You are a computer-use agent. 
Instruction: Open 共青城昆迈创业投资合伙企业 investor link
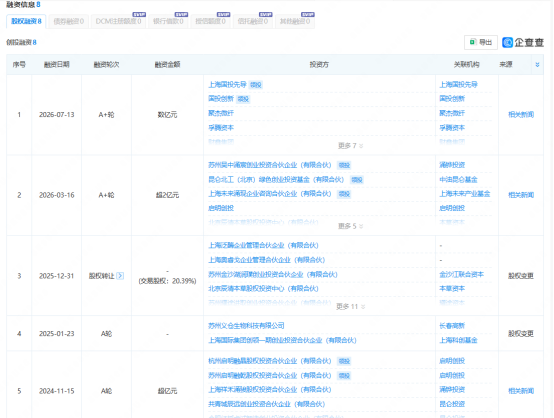coord(266,404)
